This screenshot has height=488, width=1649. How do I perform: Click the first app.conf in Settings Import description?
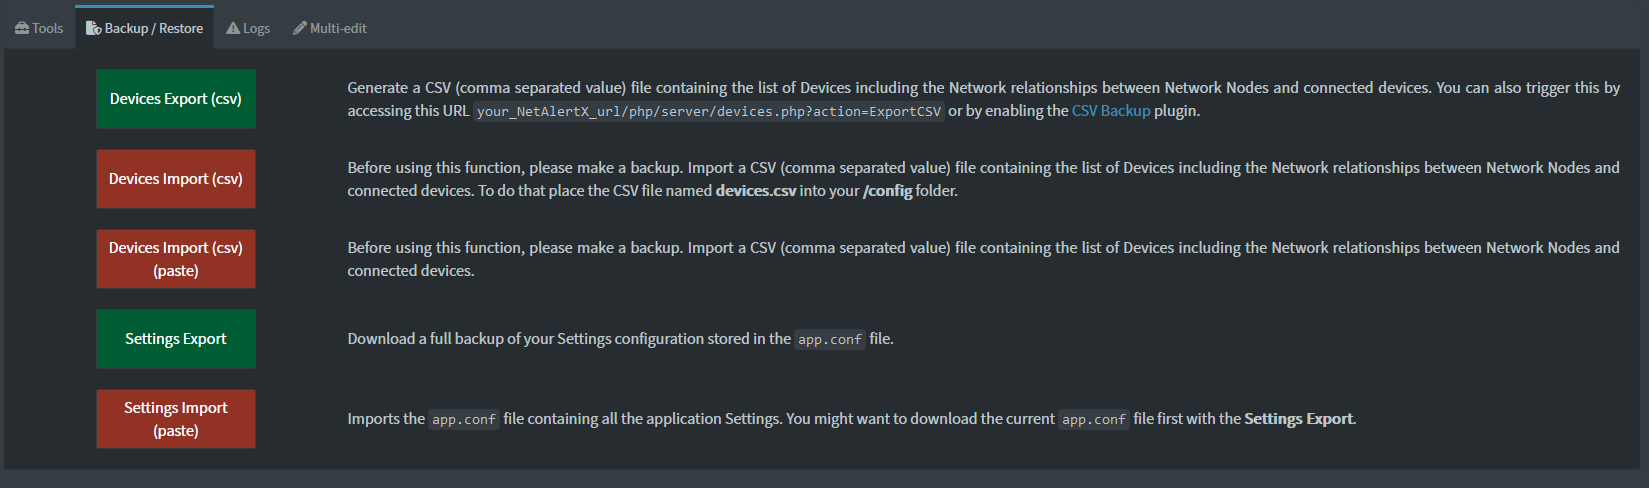[464, 420]
